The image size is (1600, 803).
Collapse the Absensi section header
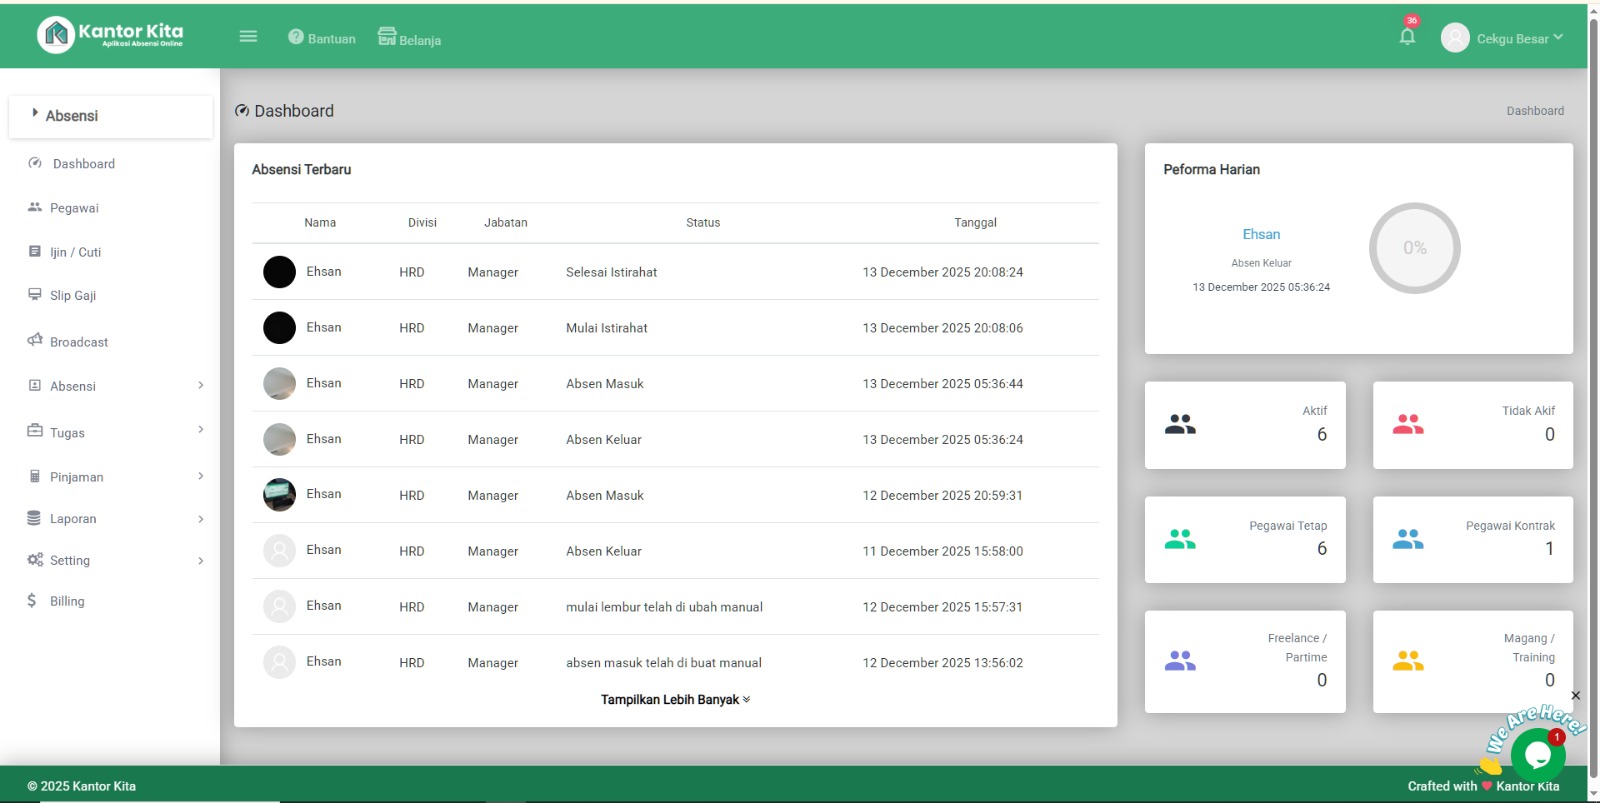110,116
